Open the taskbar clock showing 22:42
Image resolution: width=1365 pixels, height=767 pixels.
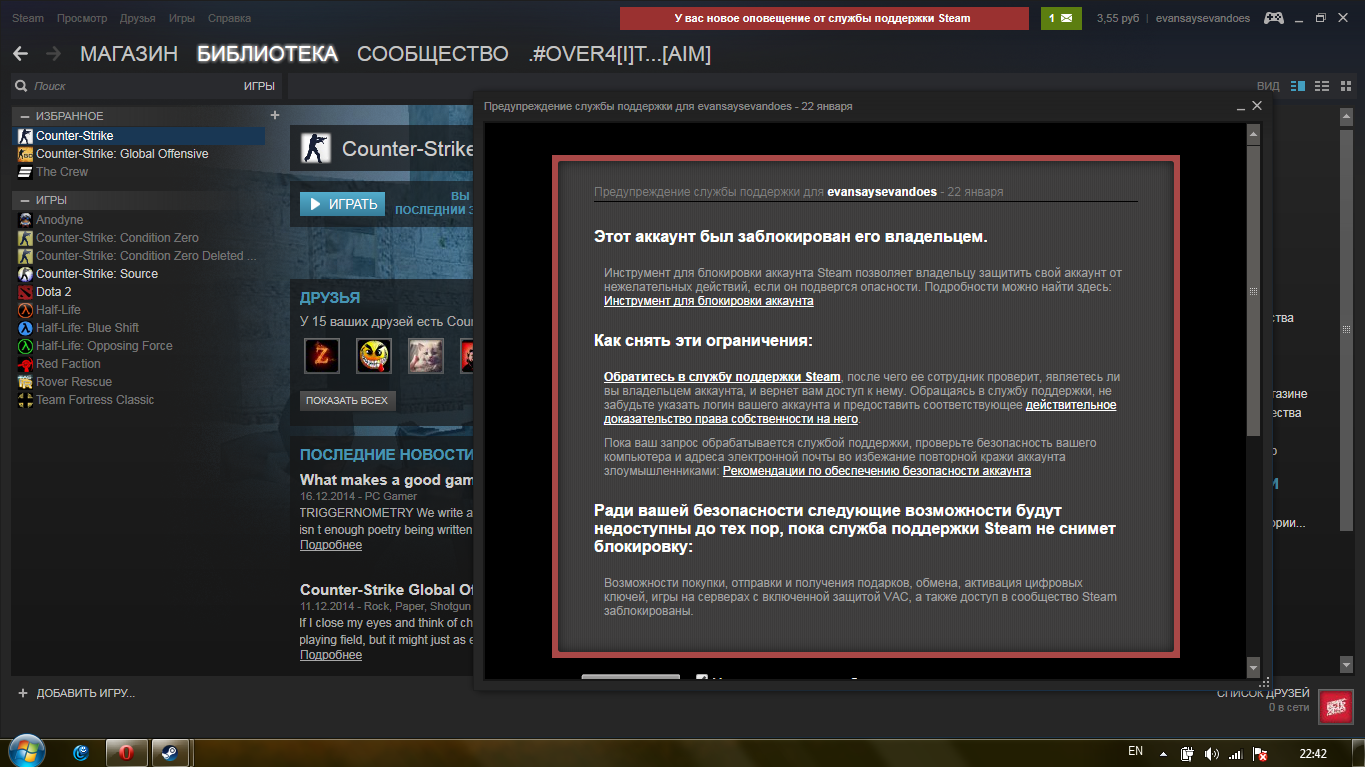coord(1313,753)
